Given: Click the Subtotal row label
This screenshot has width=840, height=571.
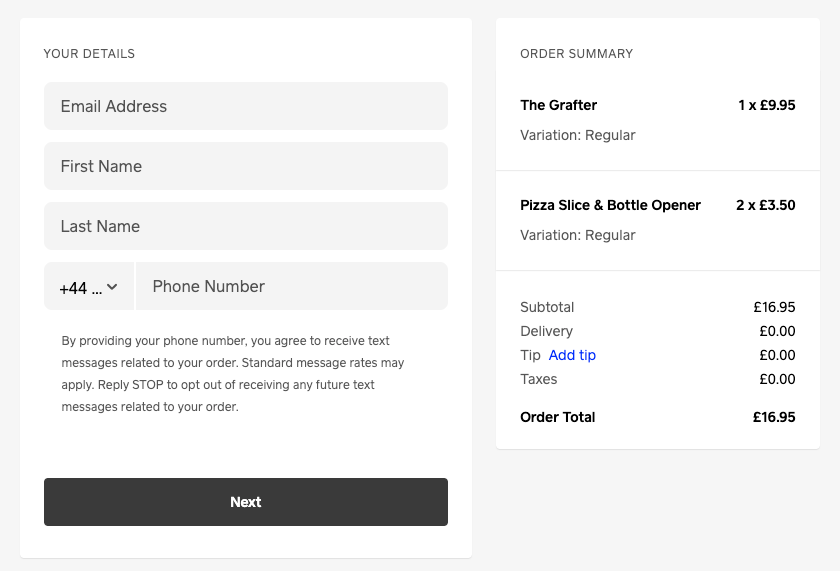Looking at the screenshot, I should pos(547,307).
